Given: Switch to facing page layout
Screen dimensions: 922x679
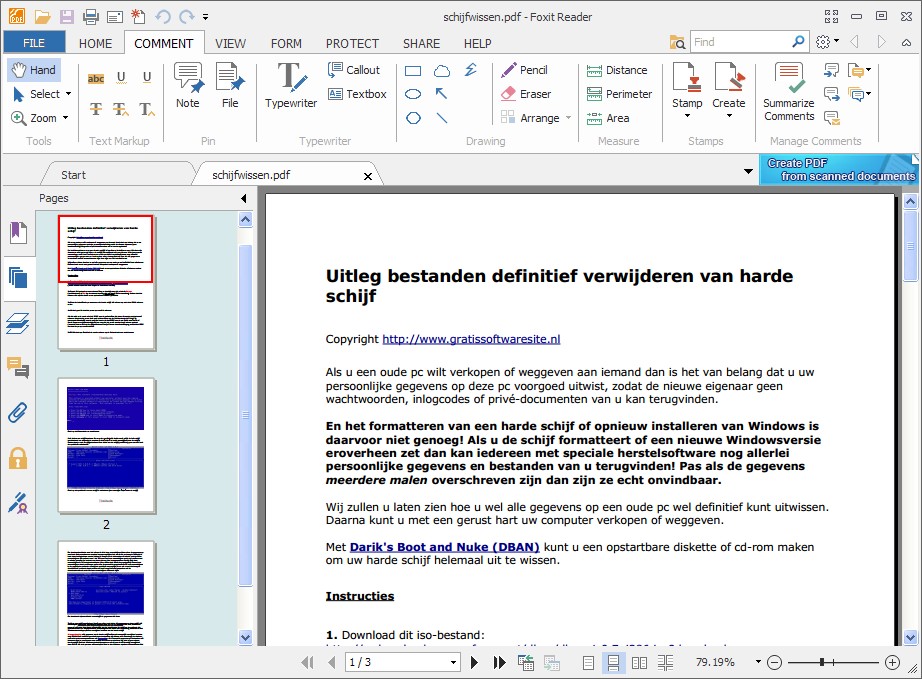Looking at the screenshot, I should point(640,662).
